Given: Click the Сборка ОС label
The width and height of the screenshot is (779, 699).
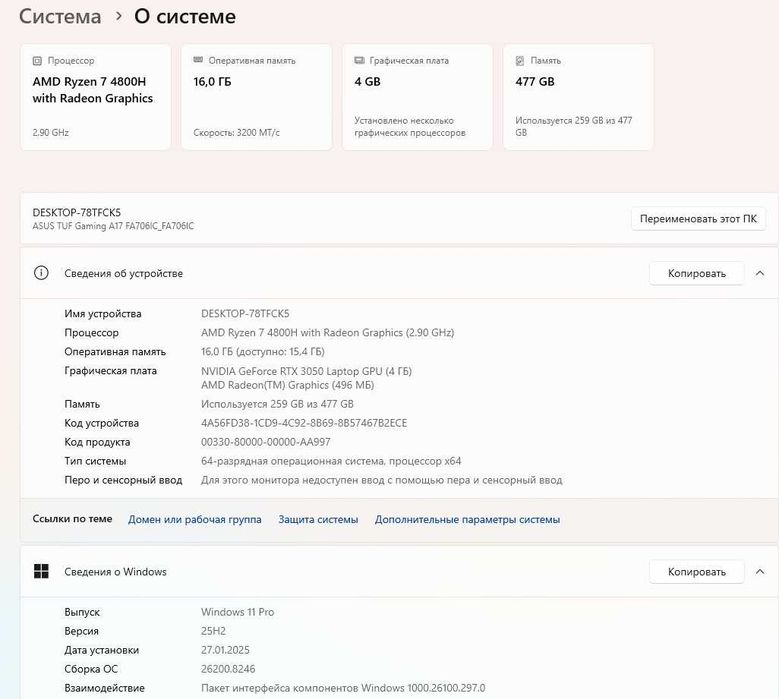Looking at the screenshot, I should pos(91,669).
